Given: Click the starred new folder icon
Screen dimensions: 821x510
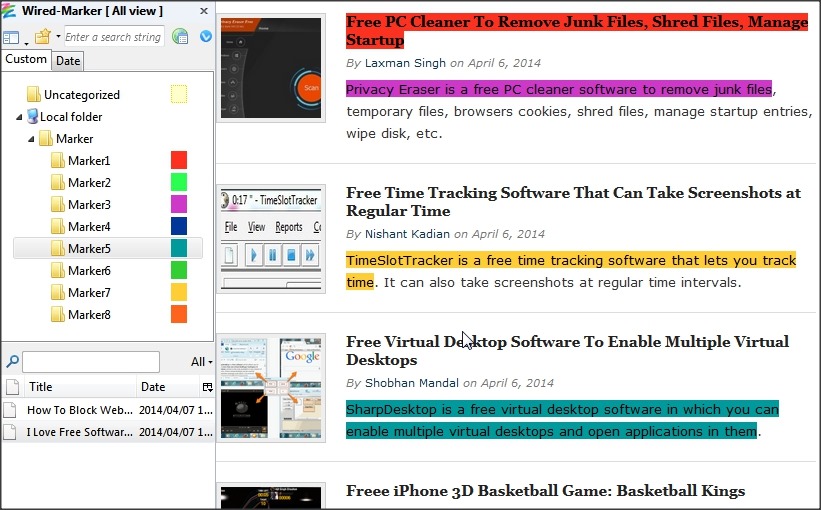Looking at the screenshot, I should click(42, 37).
